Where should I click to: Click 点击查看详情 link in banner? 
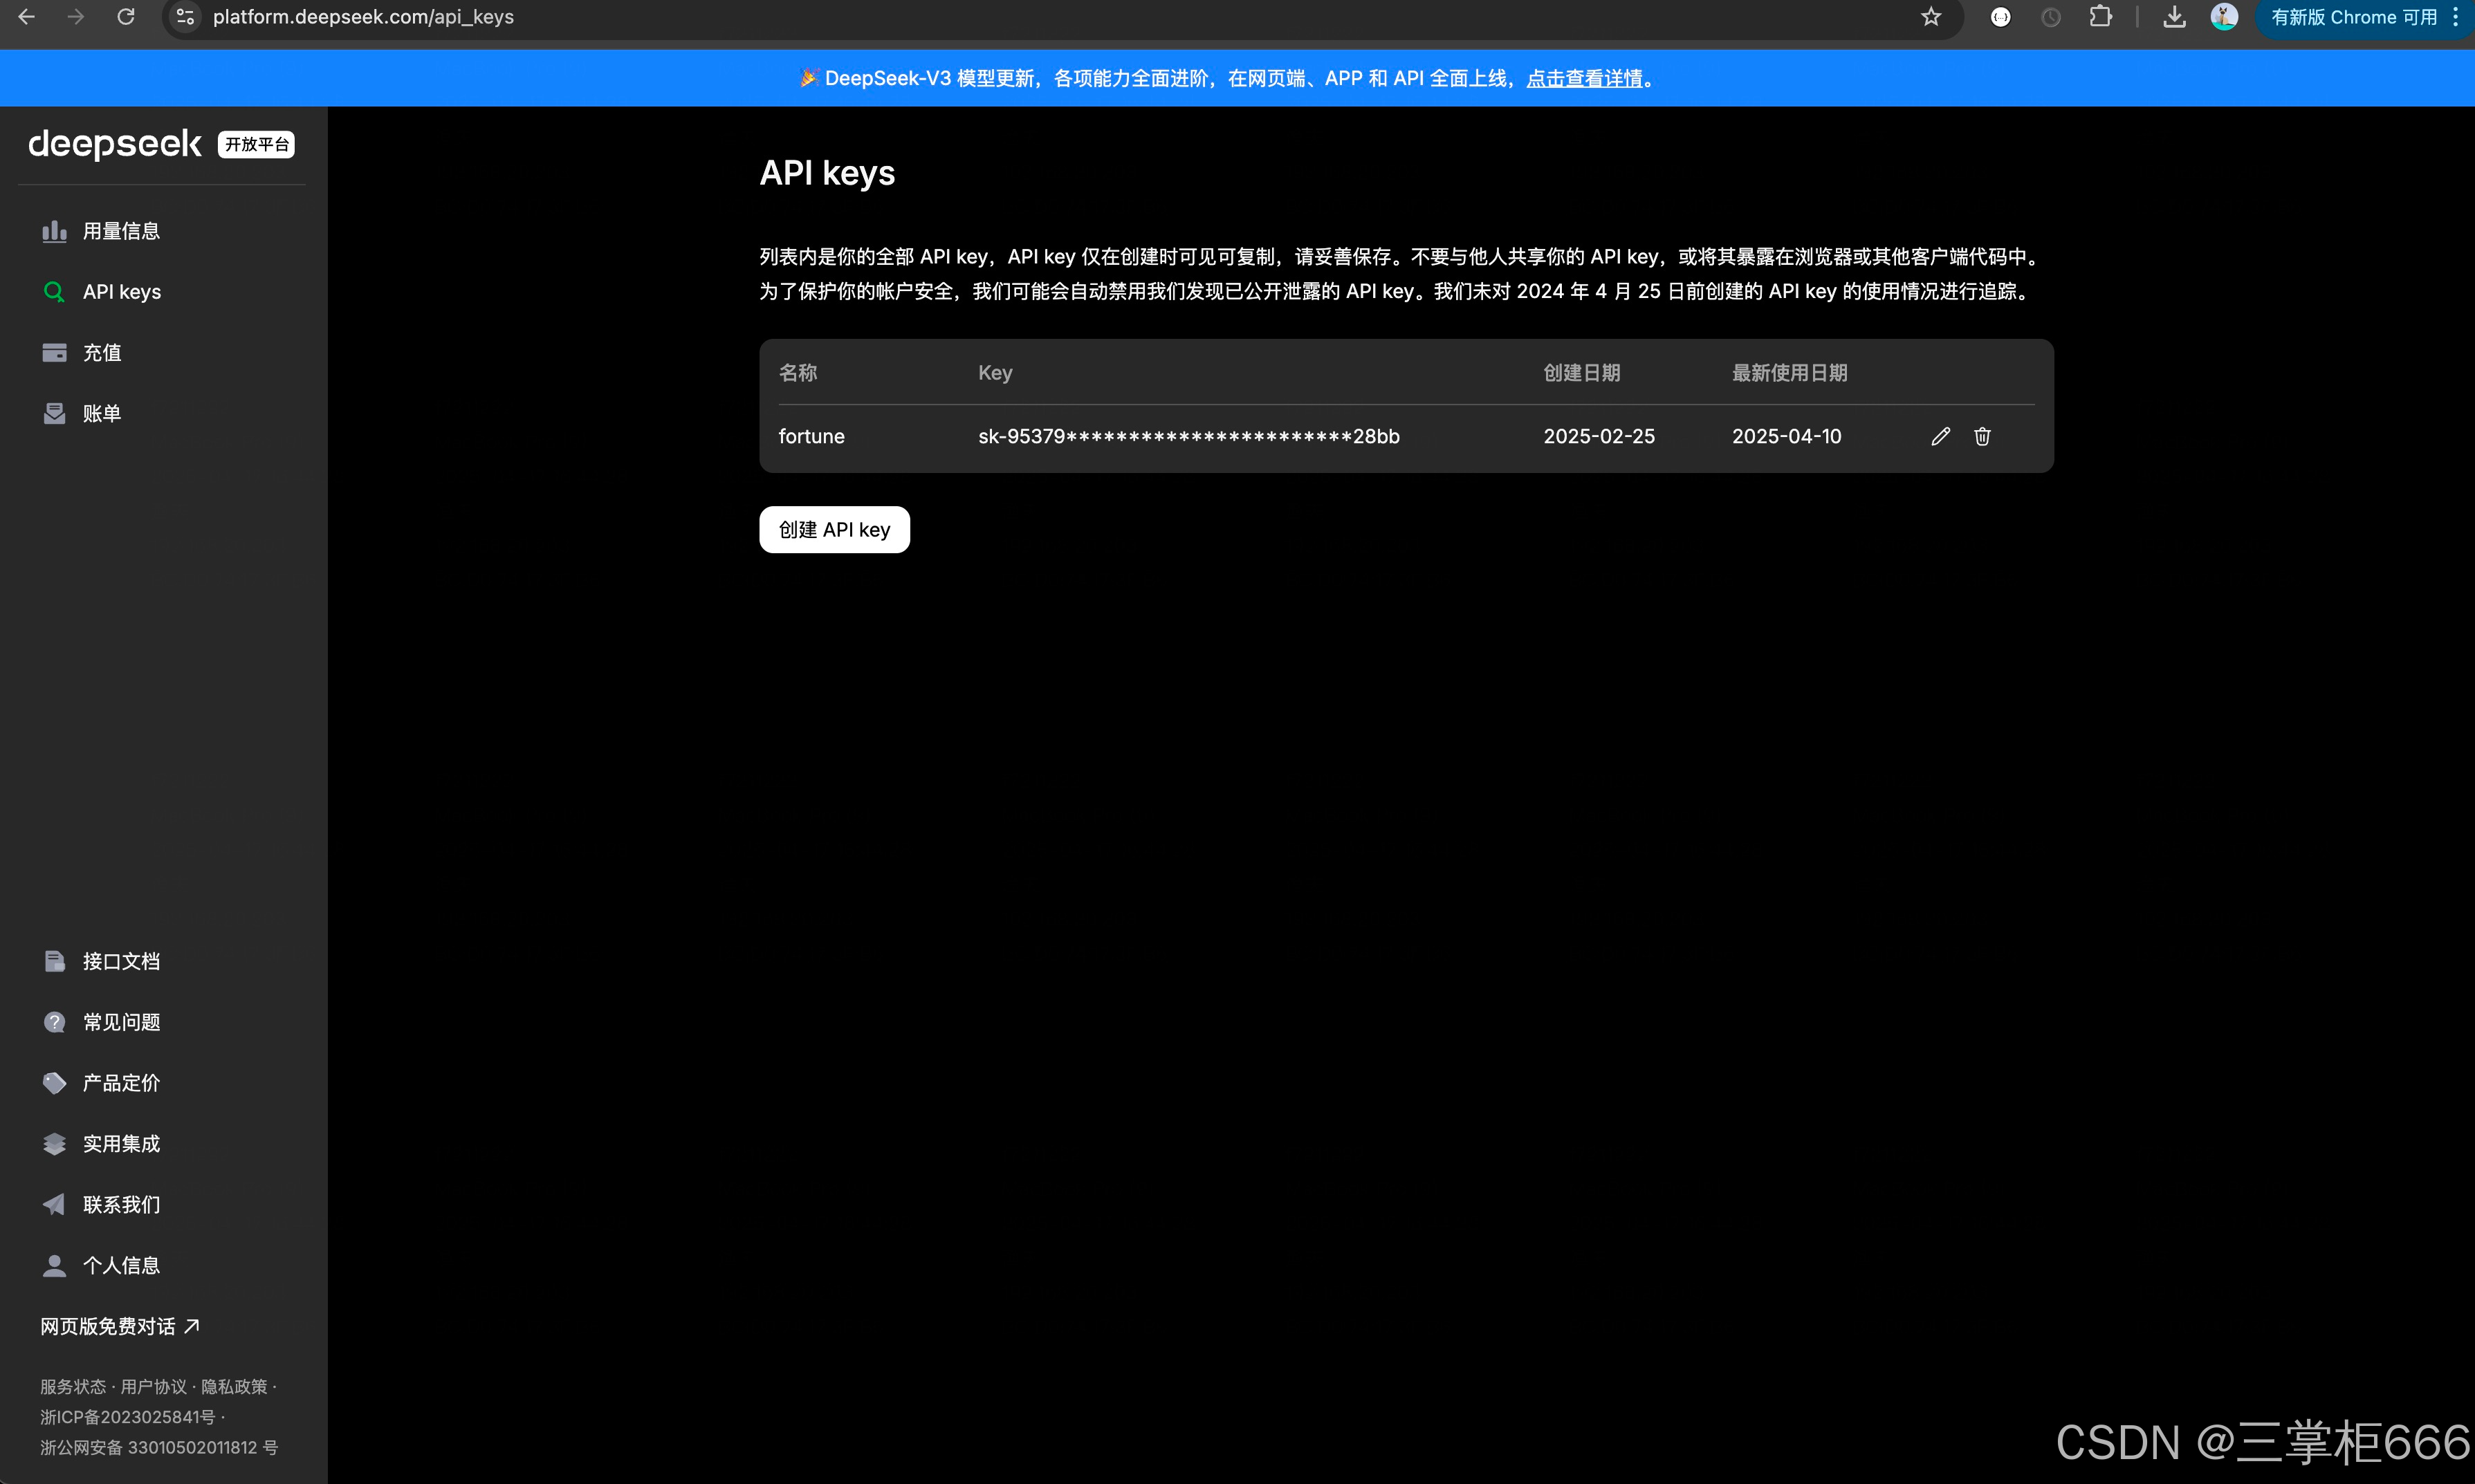pos(1584,78)
